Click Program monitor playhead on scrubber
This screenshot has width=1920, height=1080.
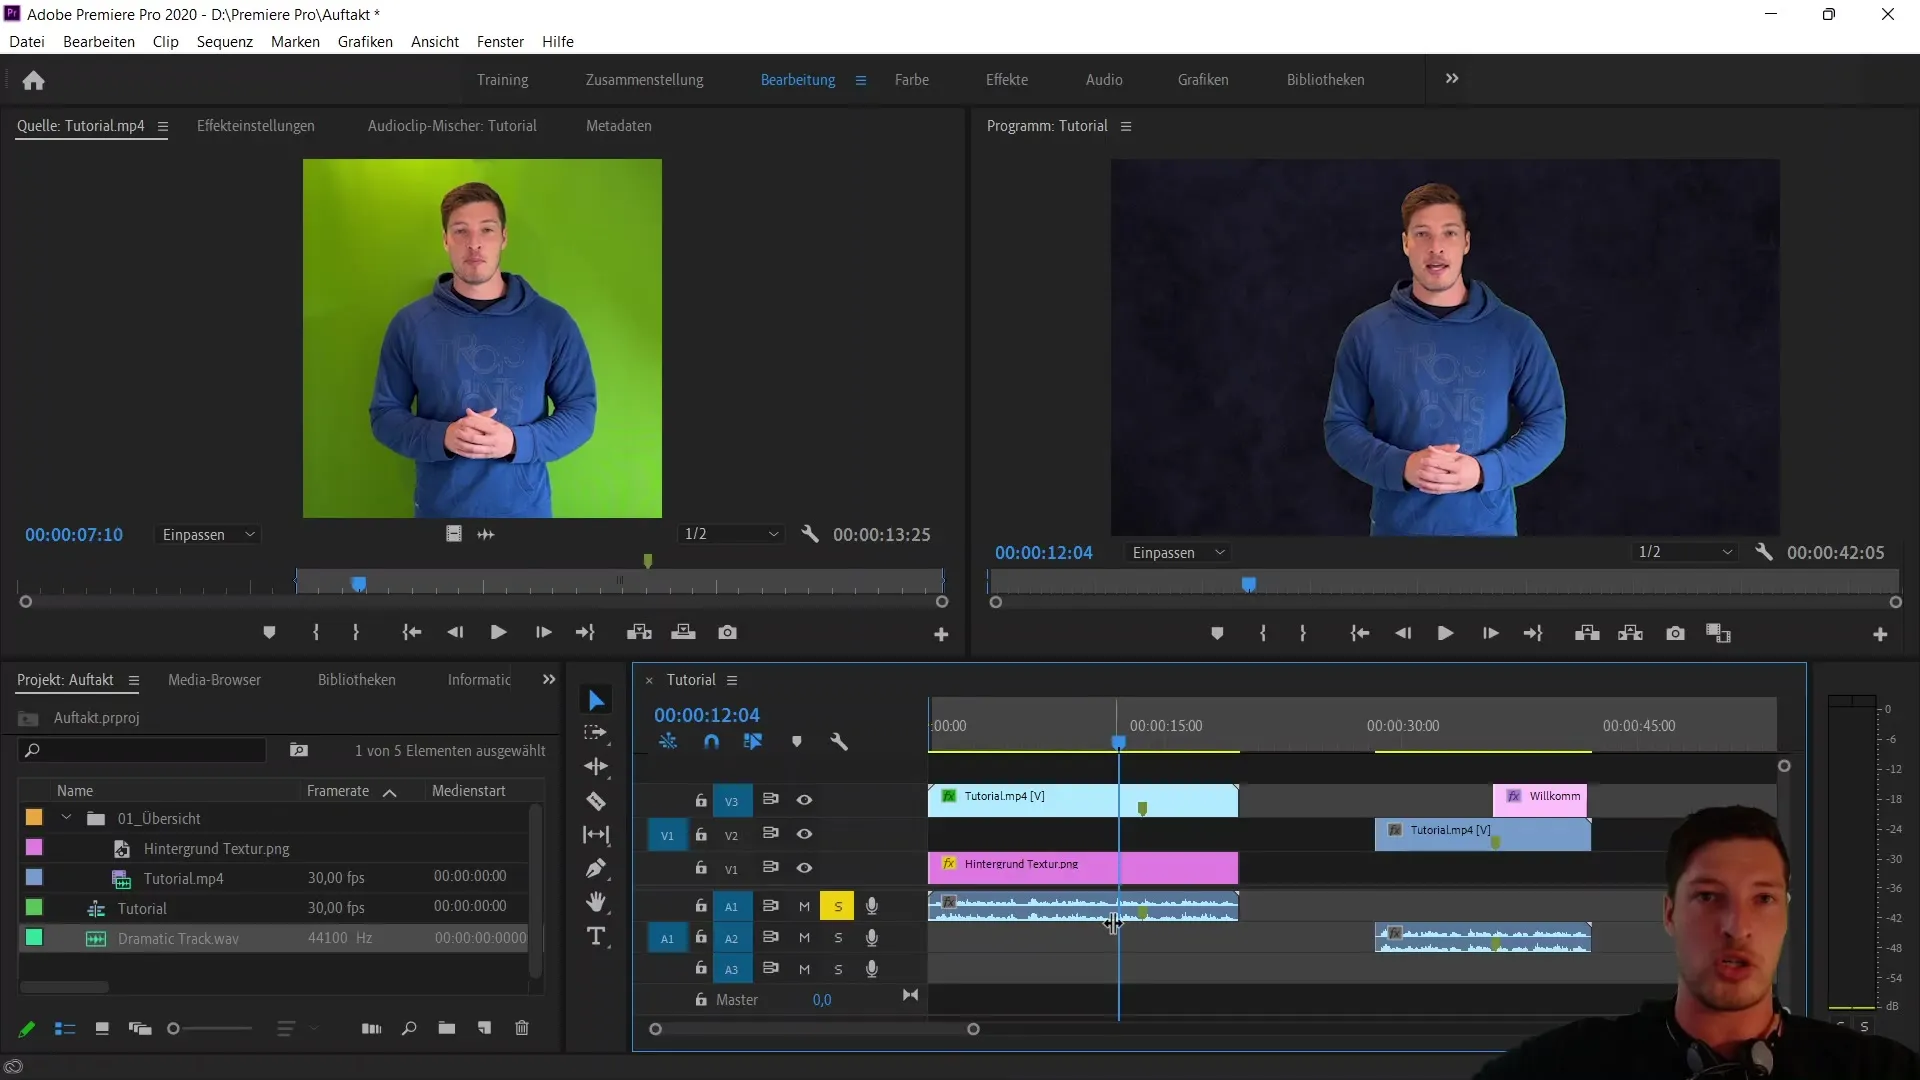[1249, 584]
